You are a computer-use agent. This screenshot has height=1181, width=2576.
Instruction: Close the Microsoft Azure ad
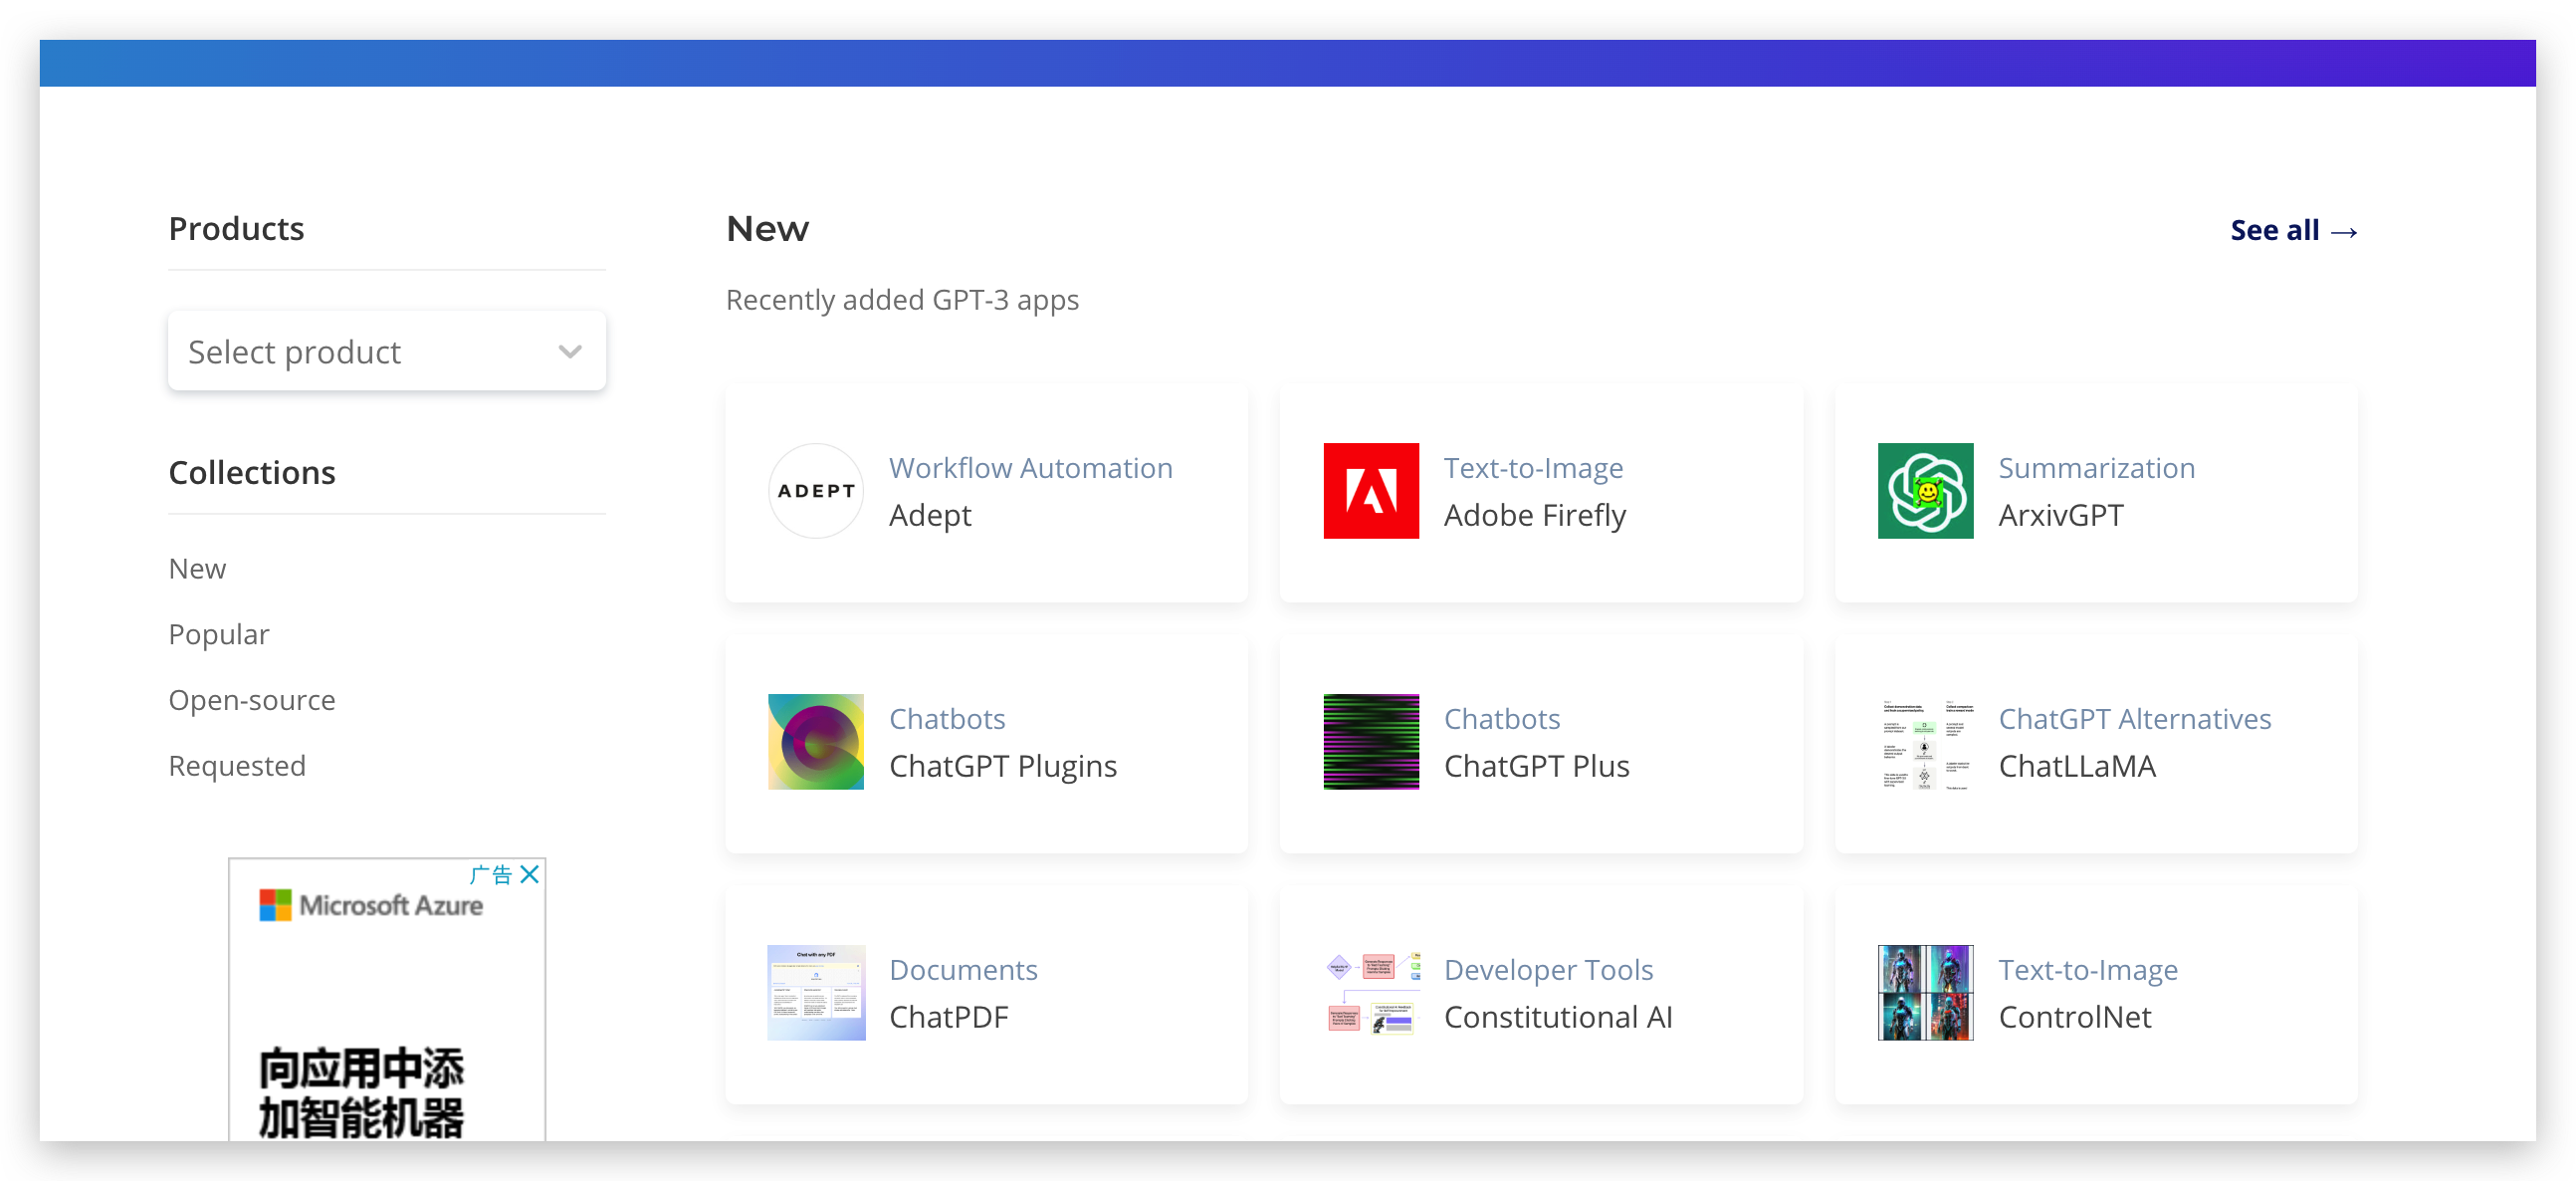[530, 874]
